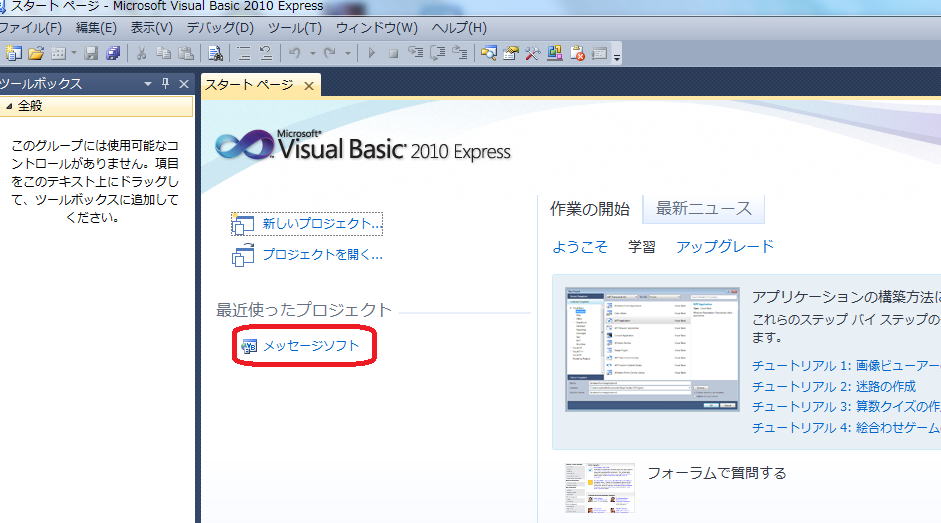The image size is (941, 523).
Task: Close the スタート ページ tab
Action: [309, 86]
